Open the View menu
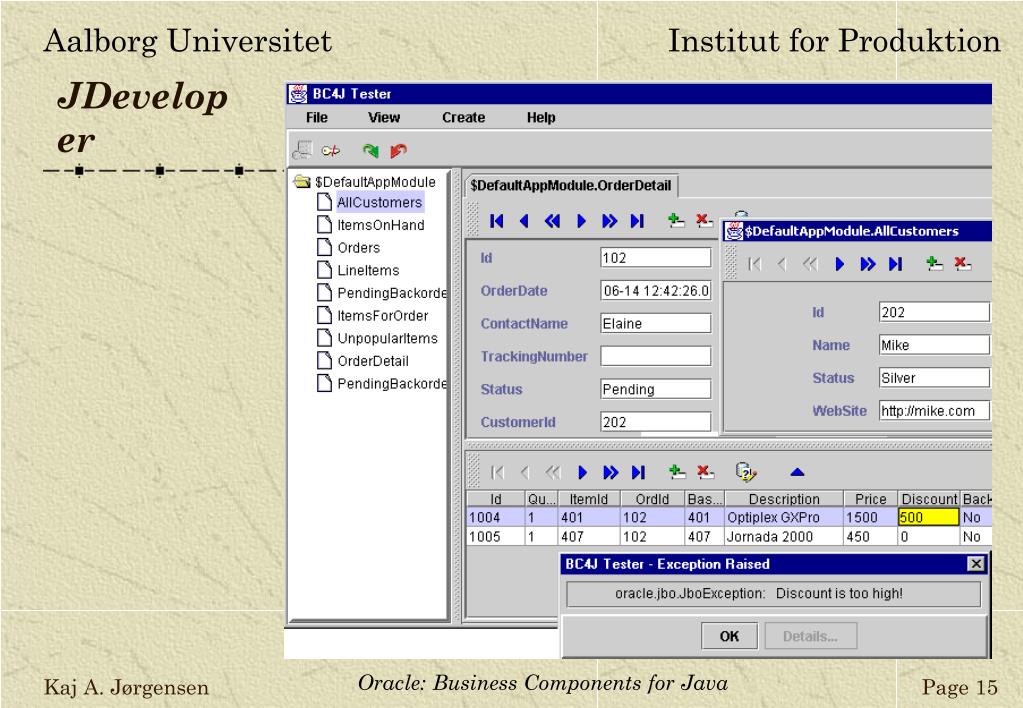 point(384,117)
